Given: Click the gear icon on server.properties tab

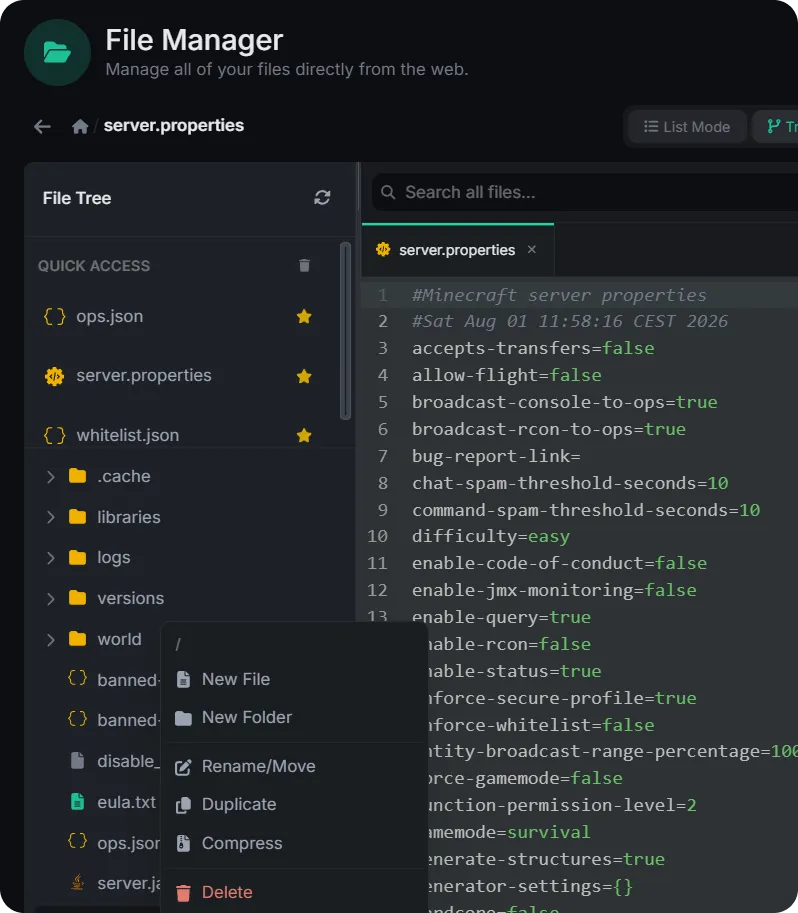Looking at the screenshot, I should [383, 250].
